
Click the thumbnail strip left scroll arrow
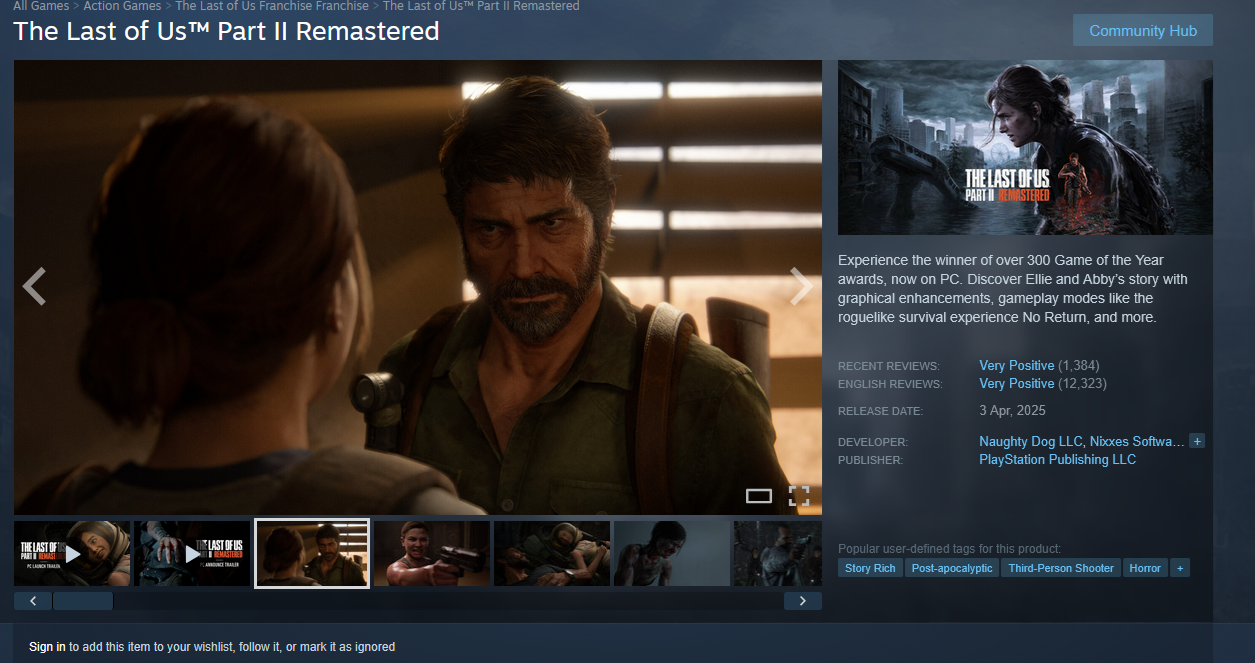point(33,601)
